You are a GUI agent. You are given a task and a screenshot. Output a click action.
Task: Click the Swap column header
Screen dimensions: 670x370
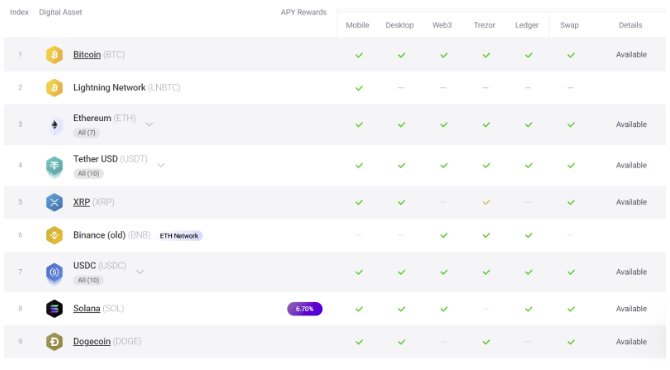point(569,25)
